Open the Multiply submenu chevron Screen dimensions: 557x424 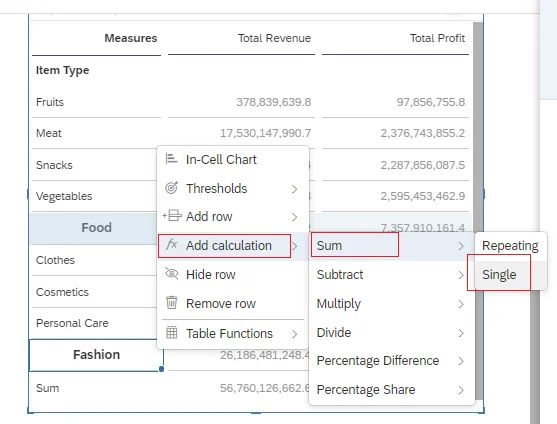tap(461, 304)
